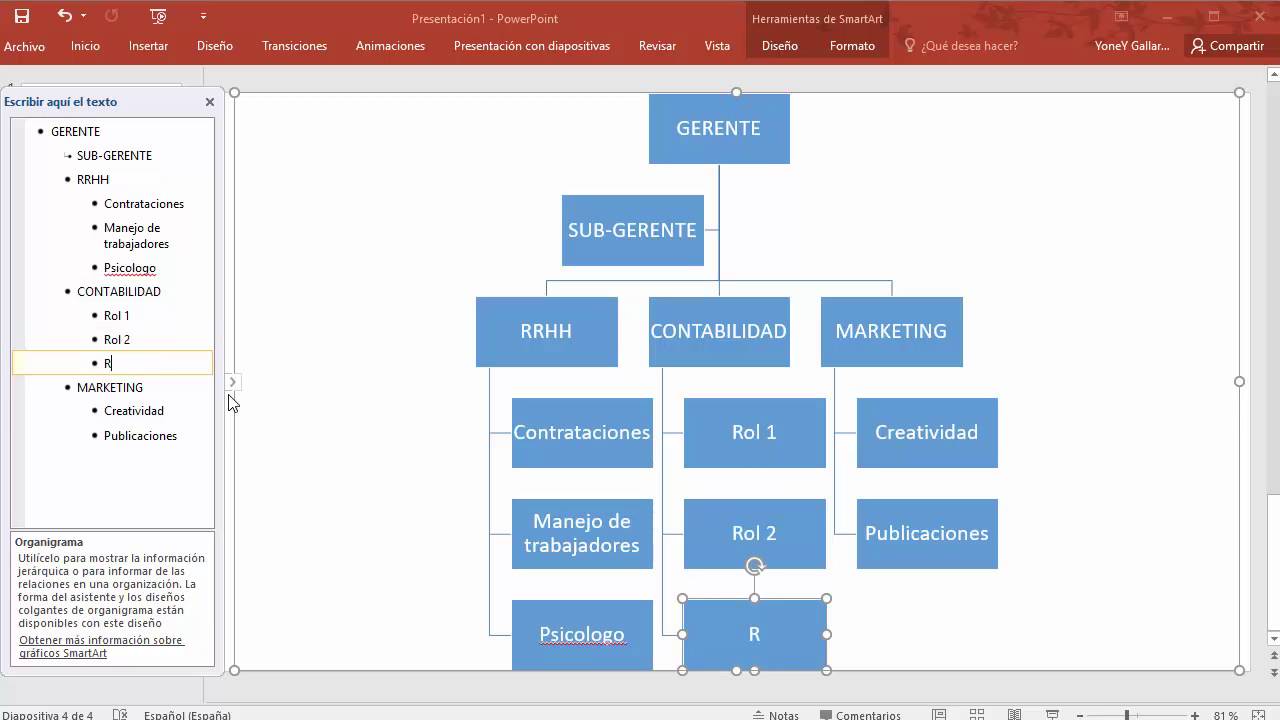
Task: Start slideshow from beginning icon in title bar
Action: 158,16
